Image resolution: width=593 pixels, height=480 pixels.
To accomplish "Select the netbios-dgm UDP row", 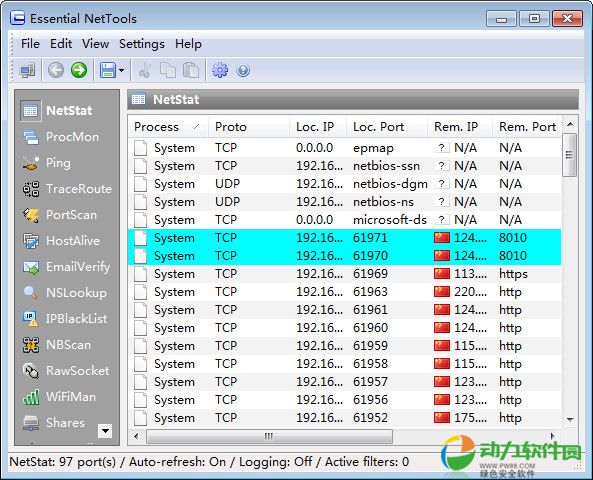I will [345, 184].
